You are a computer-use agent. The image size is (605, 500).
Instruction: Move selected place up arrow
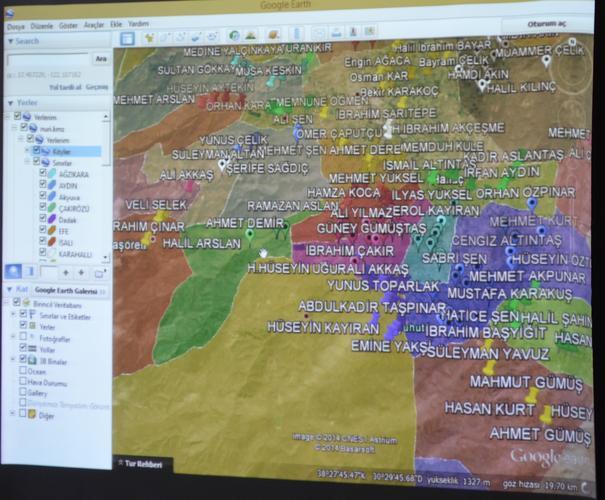[x=66, y=273]
